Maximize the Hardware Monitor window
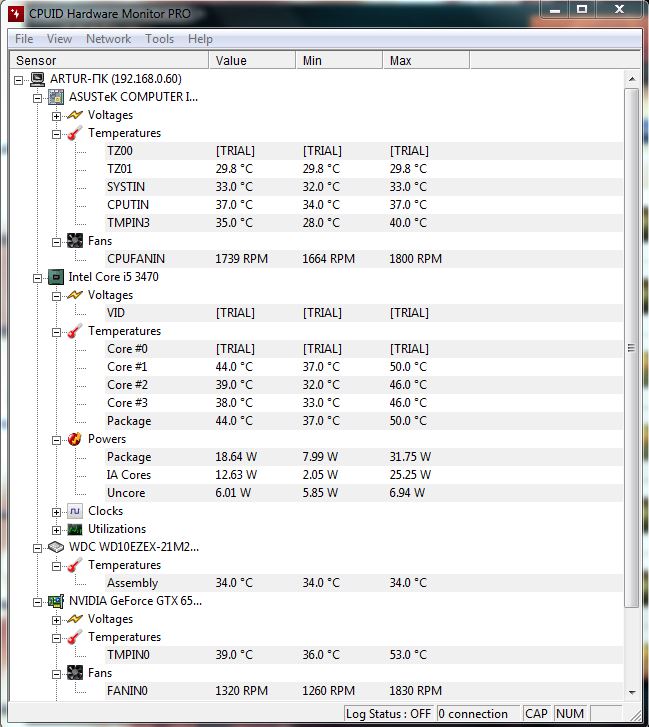The width and height of the screenshot is (649, 727). tap(582, 9)
